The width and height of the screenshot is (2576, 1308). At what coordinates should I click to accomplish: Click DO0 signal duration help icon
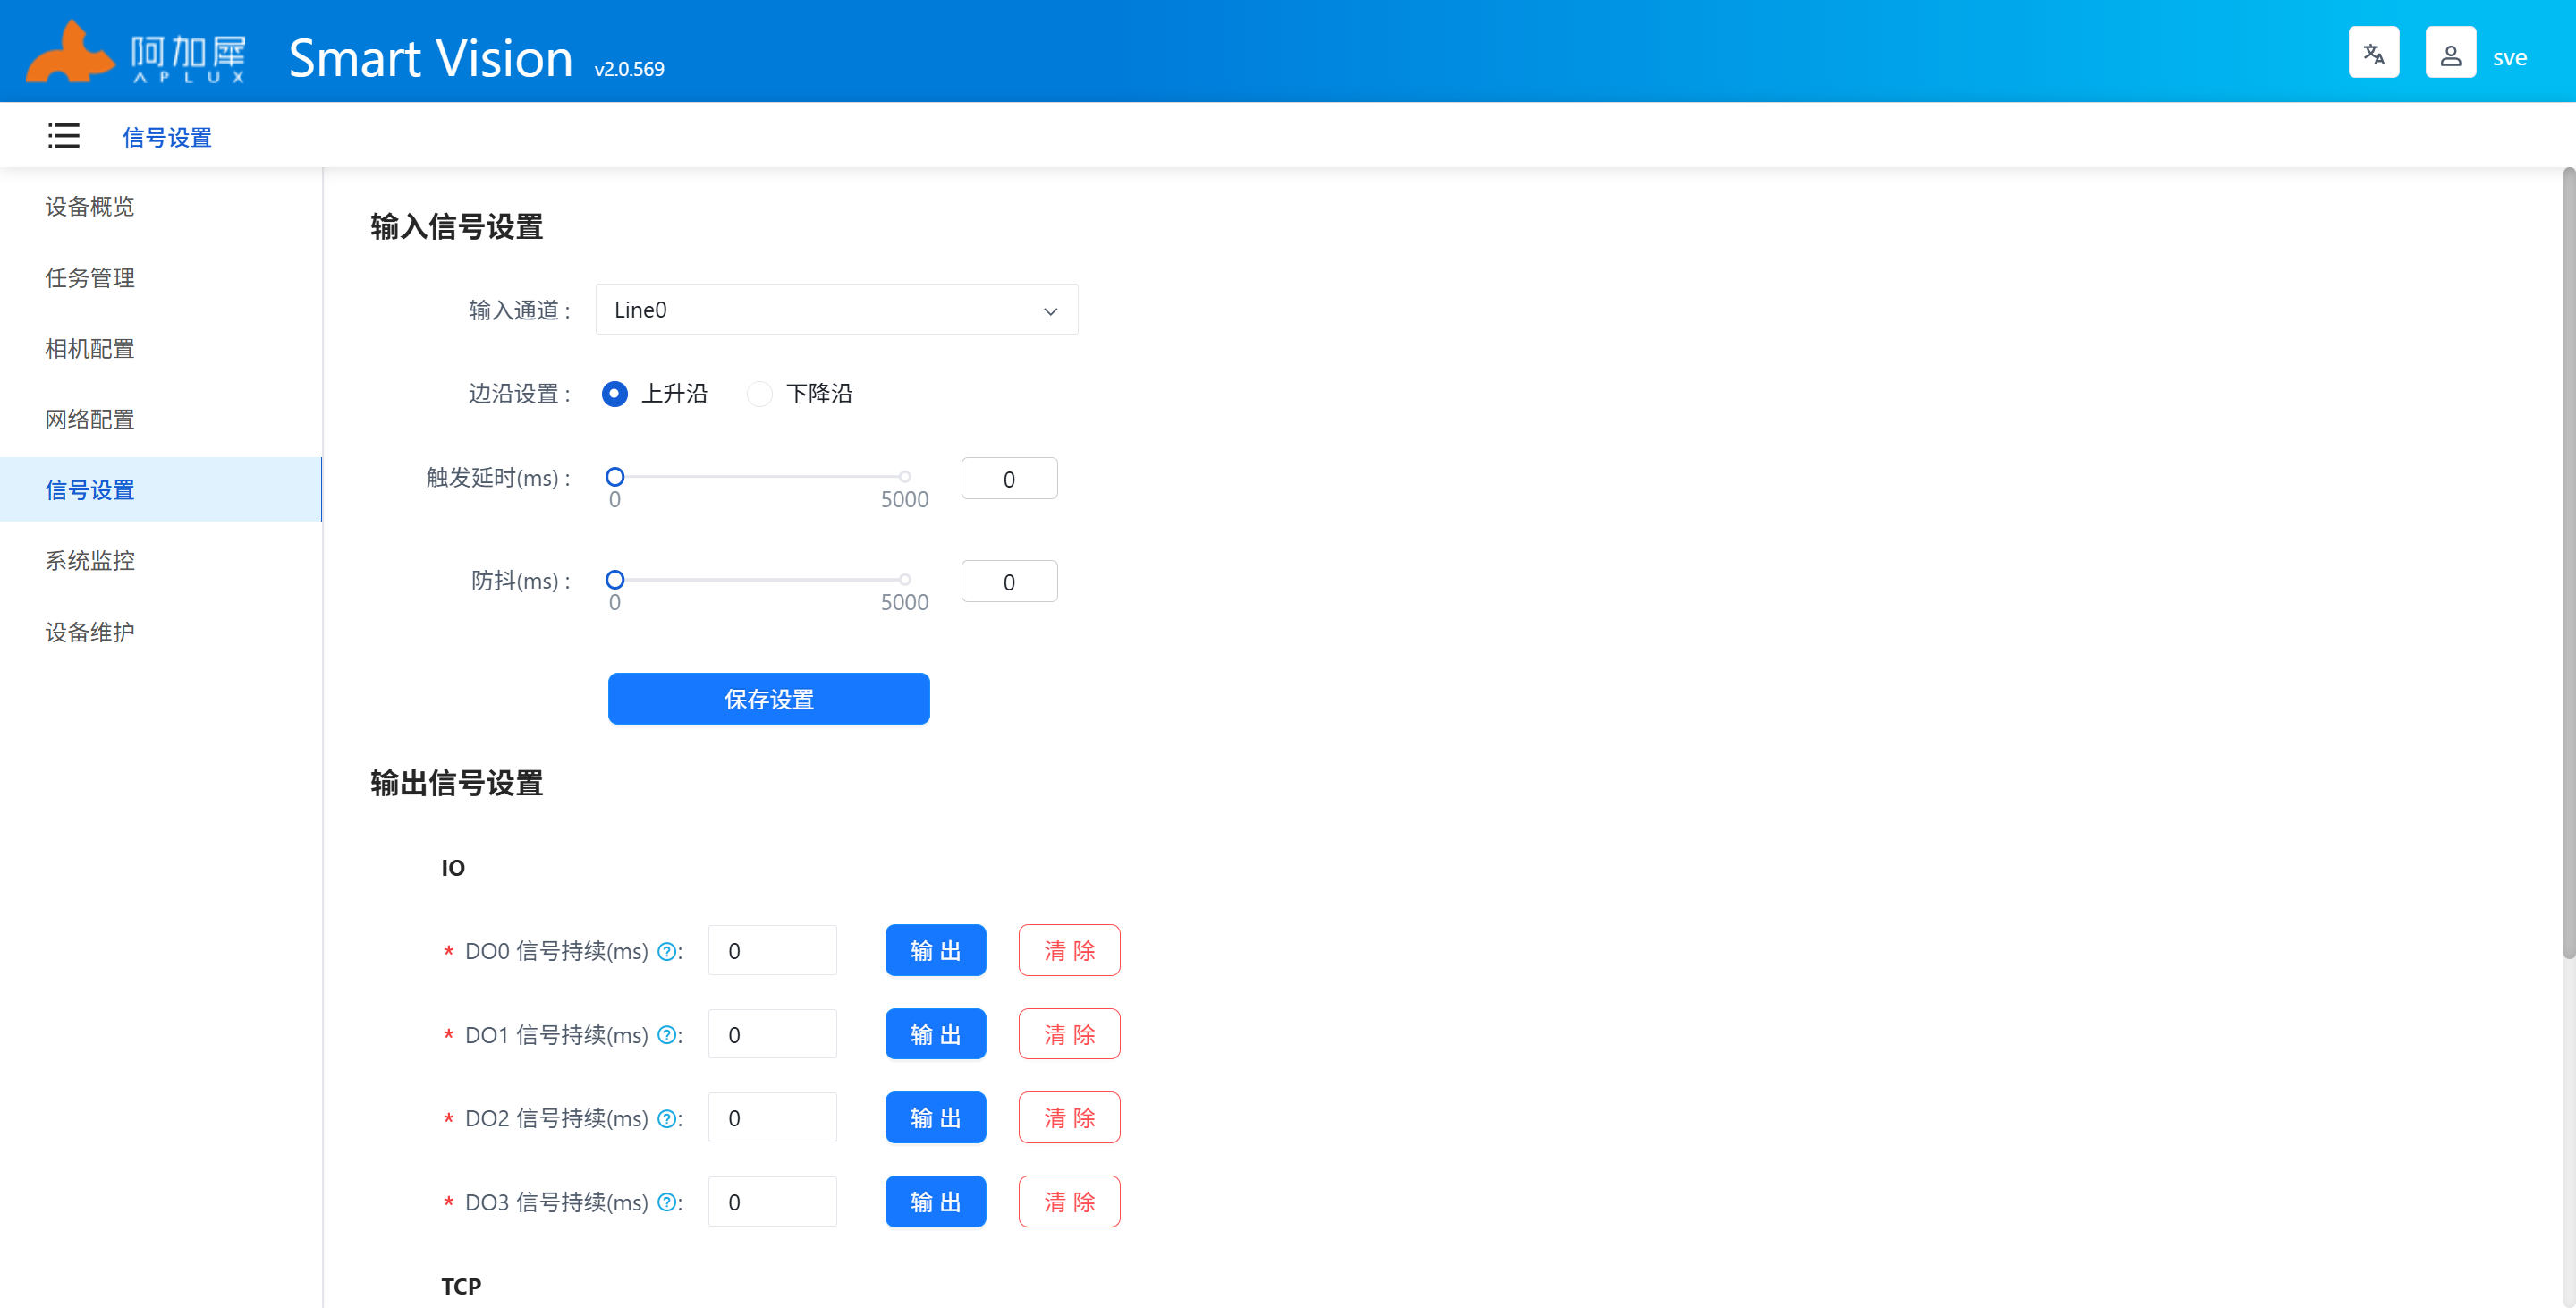coord(667,952)
